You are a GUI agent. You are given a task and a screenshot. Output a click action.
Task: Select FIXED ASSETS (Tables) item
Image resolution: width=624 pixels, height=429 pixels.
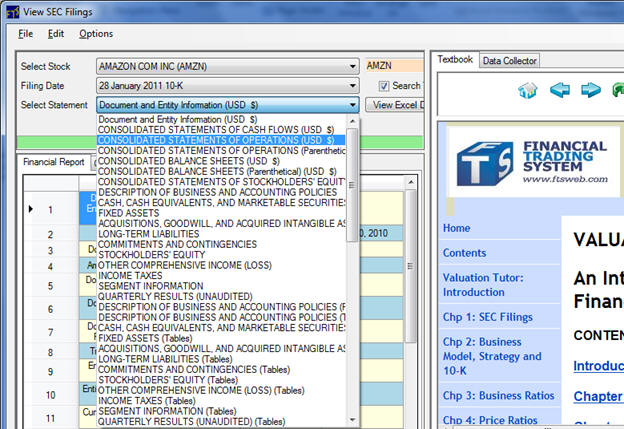pos(221,338)
